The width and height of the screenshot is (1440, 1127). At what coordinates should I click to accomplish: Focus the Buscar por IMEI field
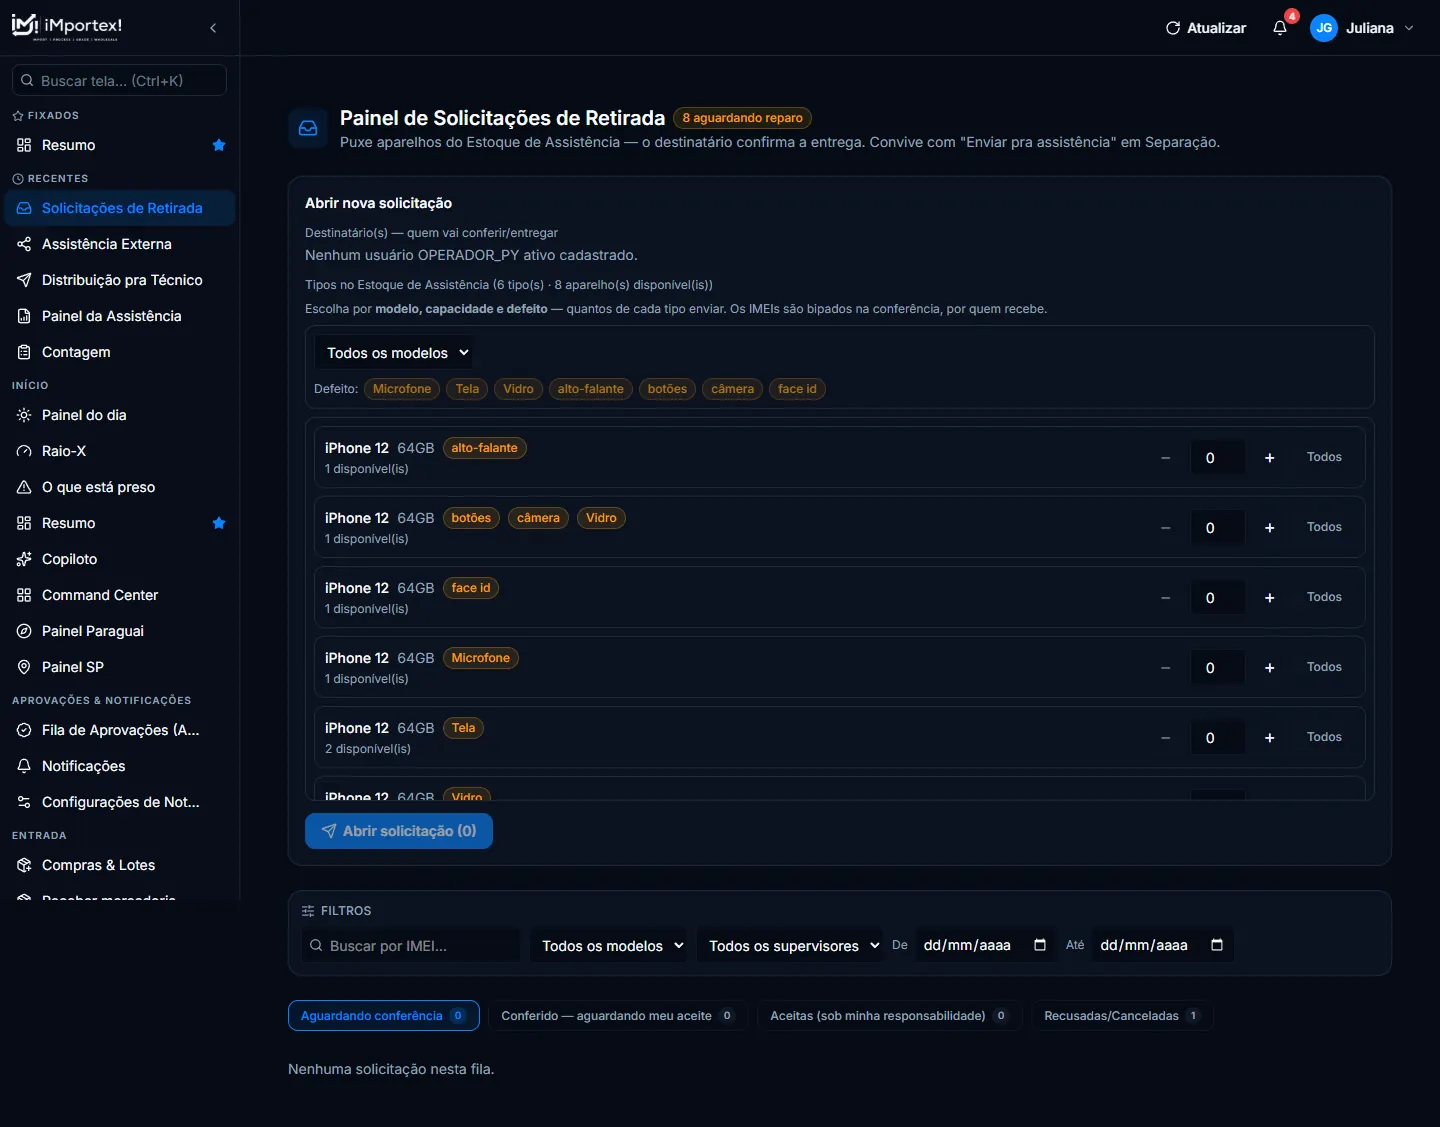[411, 946]
